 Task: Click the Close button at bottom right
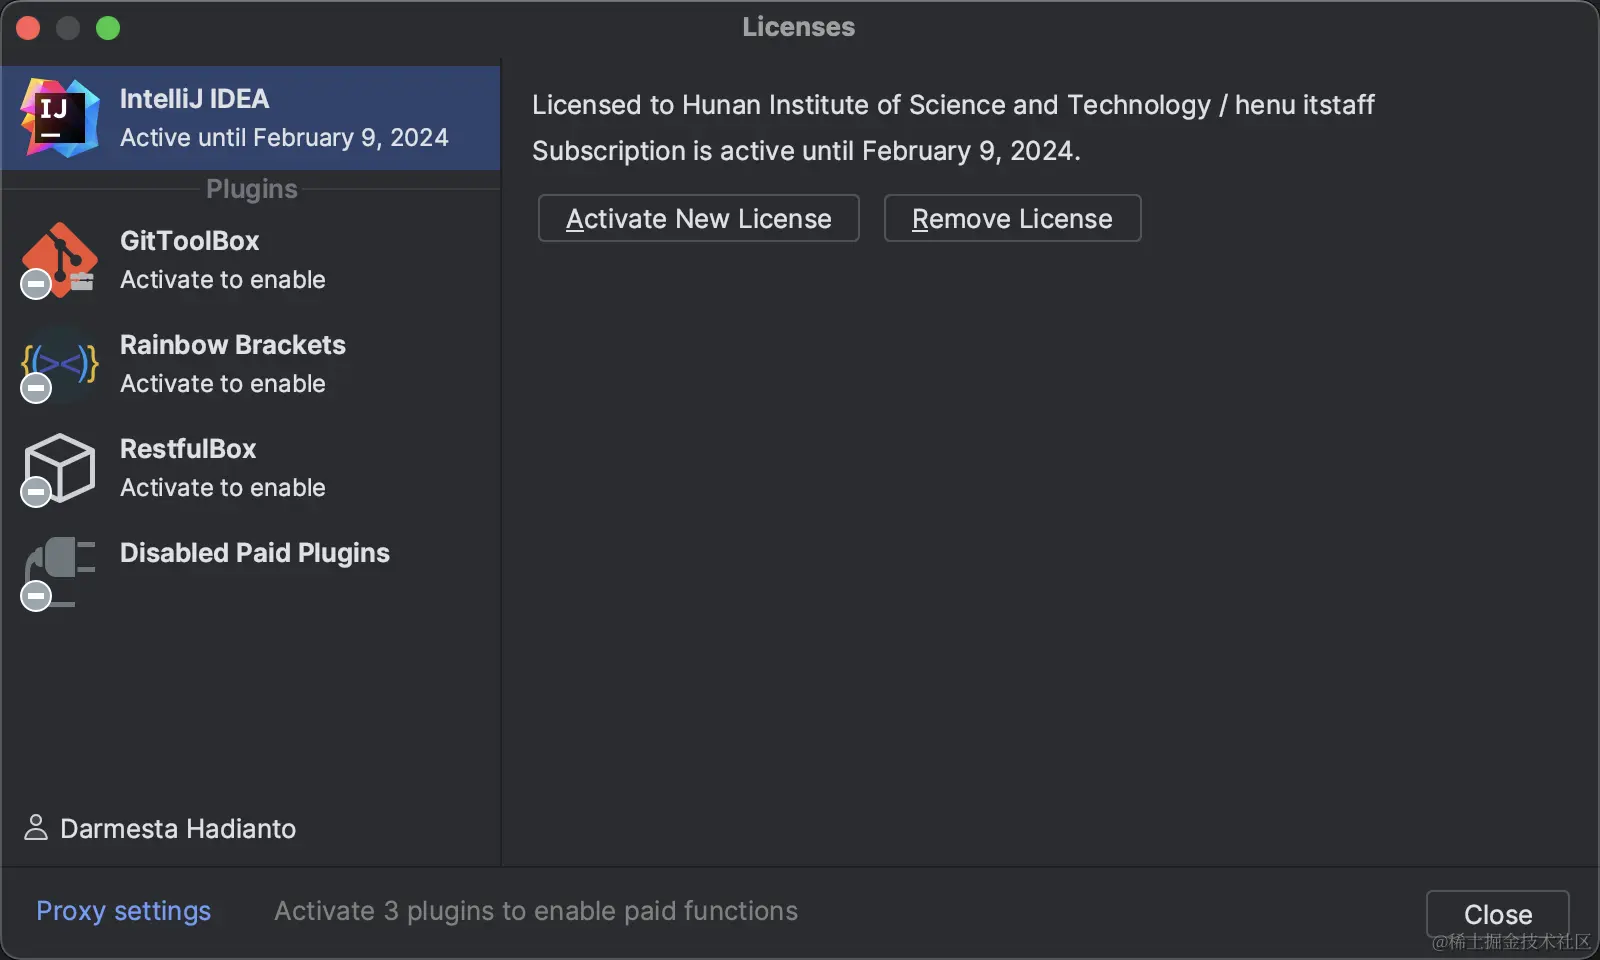1497,914
